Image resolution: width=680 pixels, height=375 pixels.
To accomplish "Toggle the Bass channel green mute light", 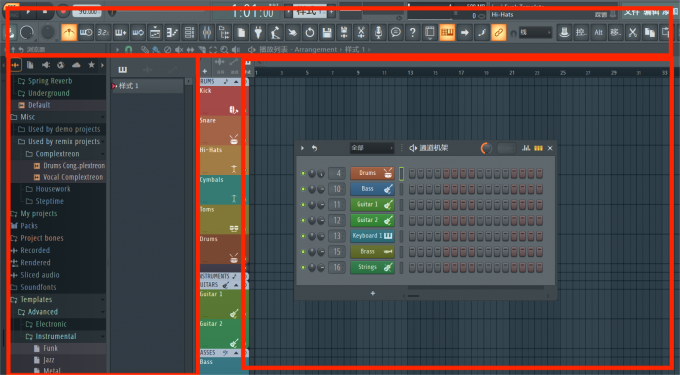I will pos(303,189).
